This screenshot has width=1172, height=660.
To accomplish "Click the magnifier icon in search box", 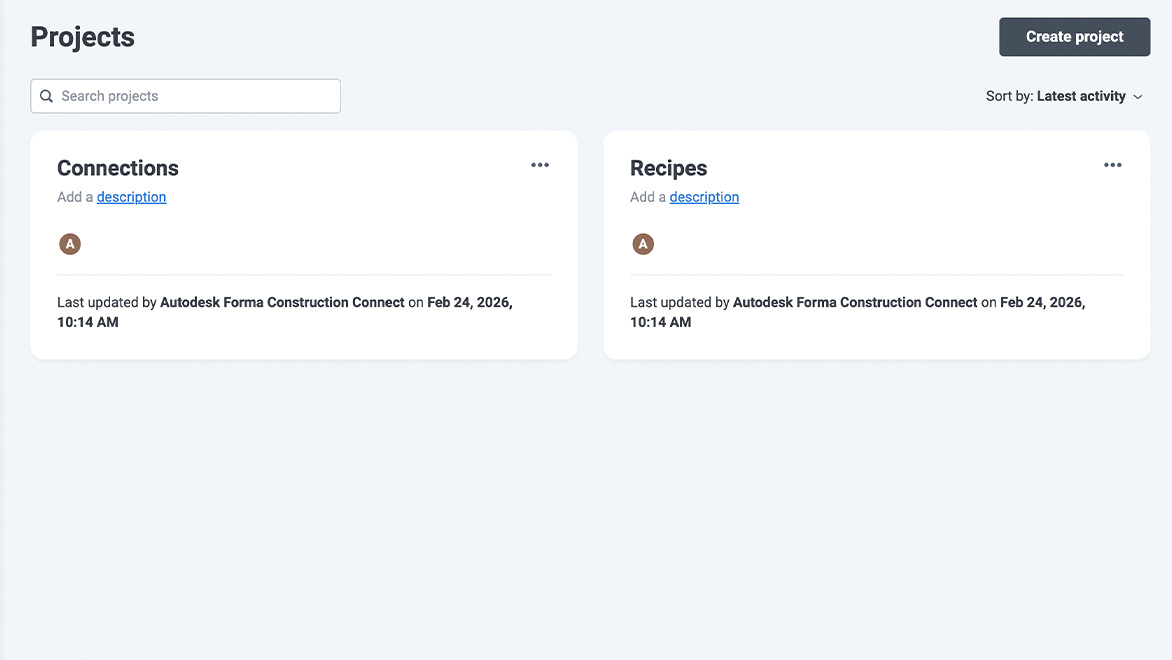I will point(46,96).
